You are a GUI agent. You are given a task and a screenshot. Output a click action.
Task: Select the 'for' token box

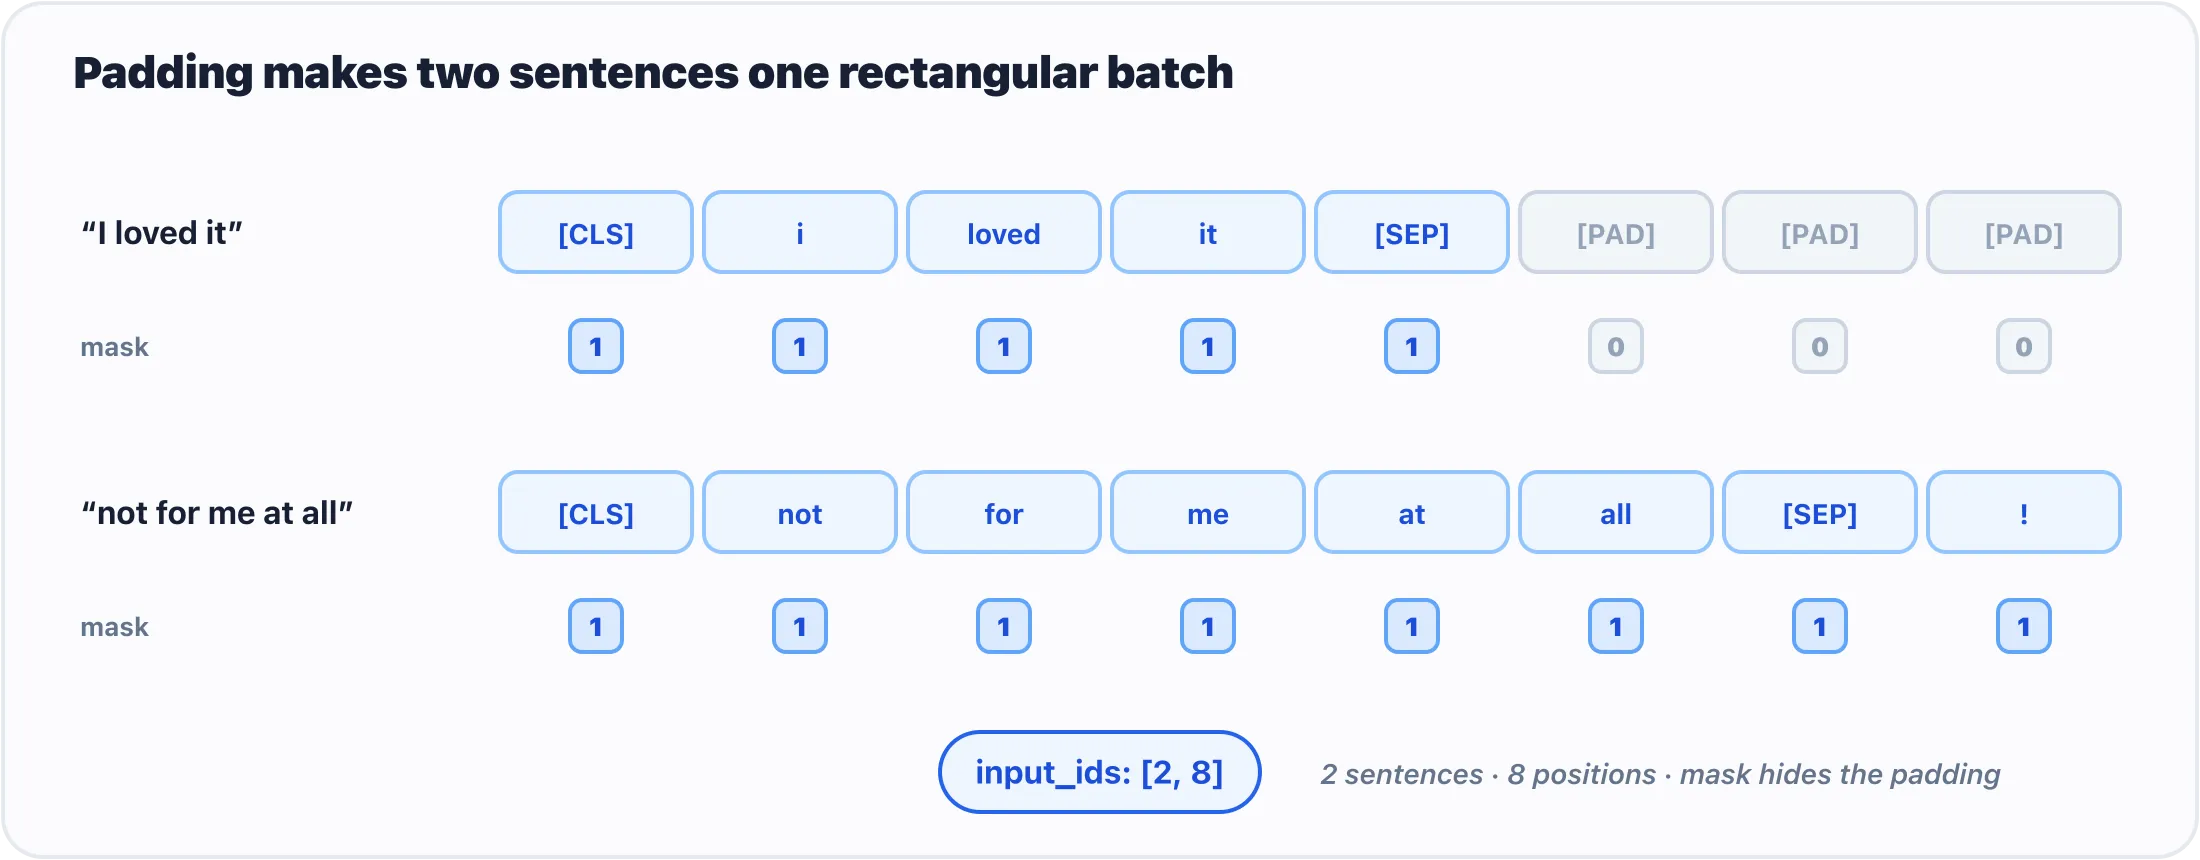pyautogui.click(x=1004, y=513)
